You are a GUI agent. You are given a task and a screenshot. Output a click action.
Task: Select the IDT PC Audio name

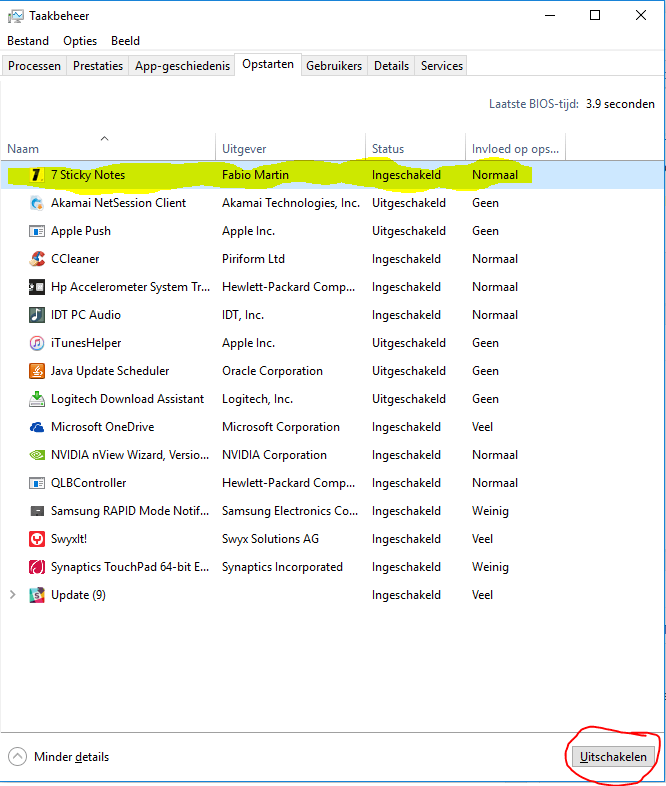[86, 315]
